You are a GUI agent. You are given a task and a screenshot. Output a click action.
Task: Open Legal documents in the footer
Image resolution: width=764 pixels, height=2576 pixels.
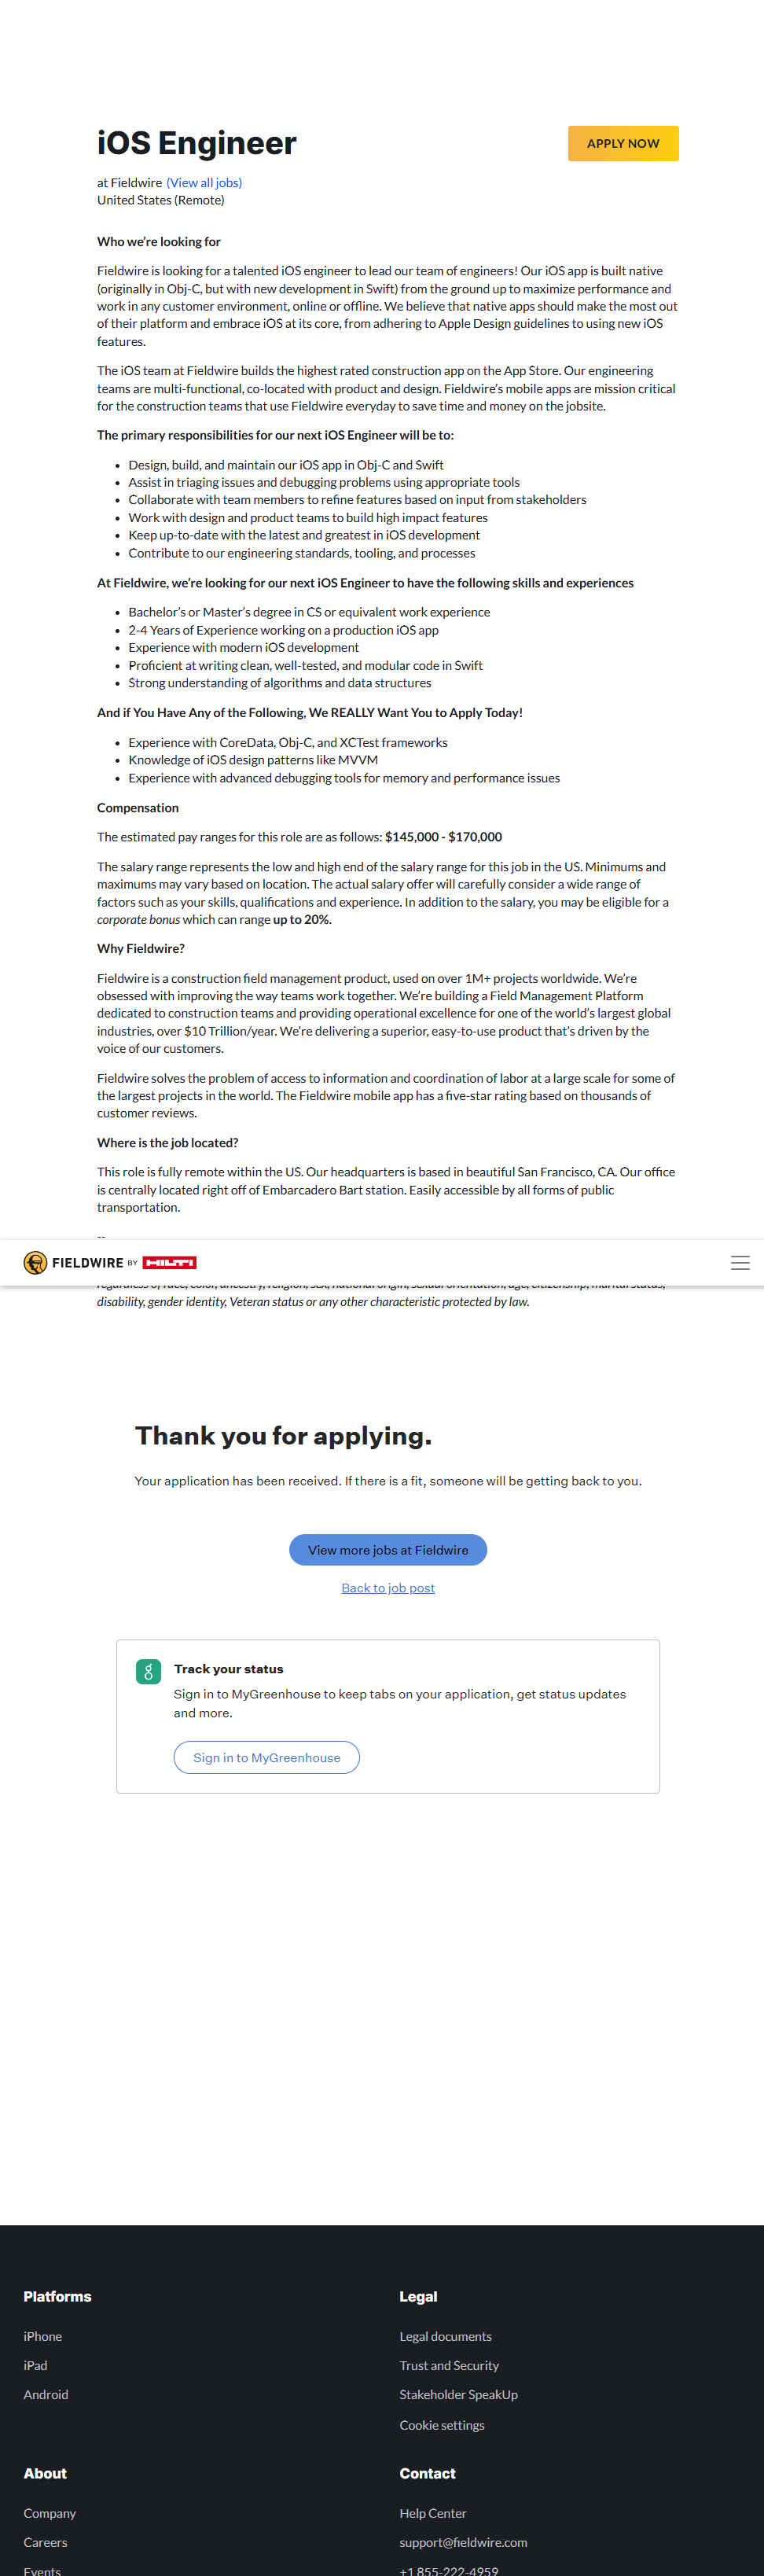point(446,2336)
